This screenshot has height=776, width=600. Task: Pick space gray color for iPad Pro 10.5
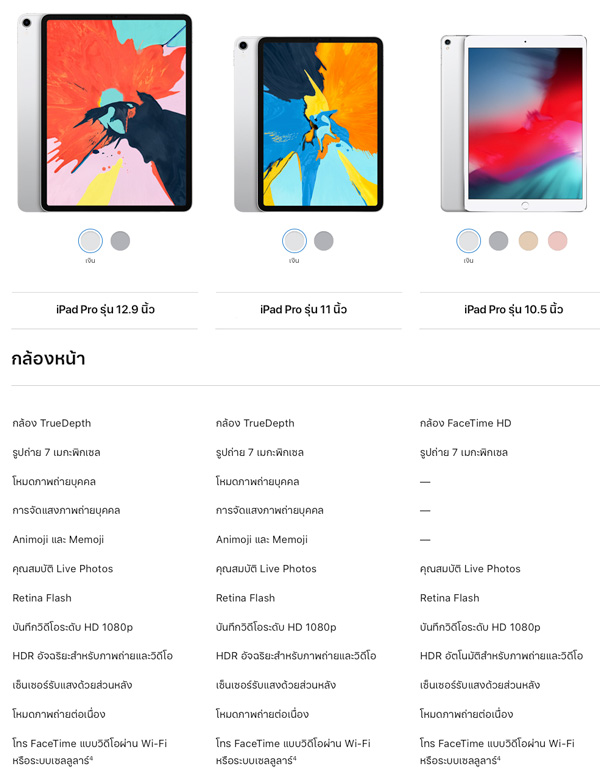499,241
